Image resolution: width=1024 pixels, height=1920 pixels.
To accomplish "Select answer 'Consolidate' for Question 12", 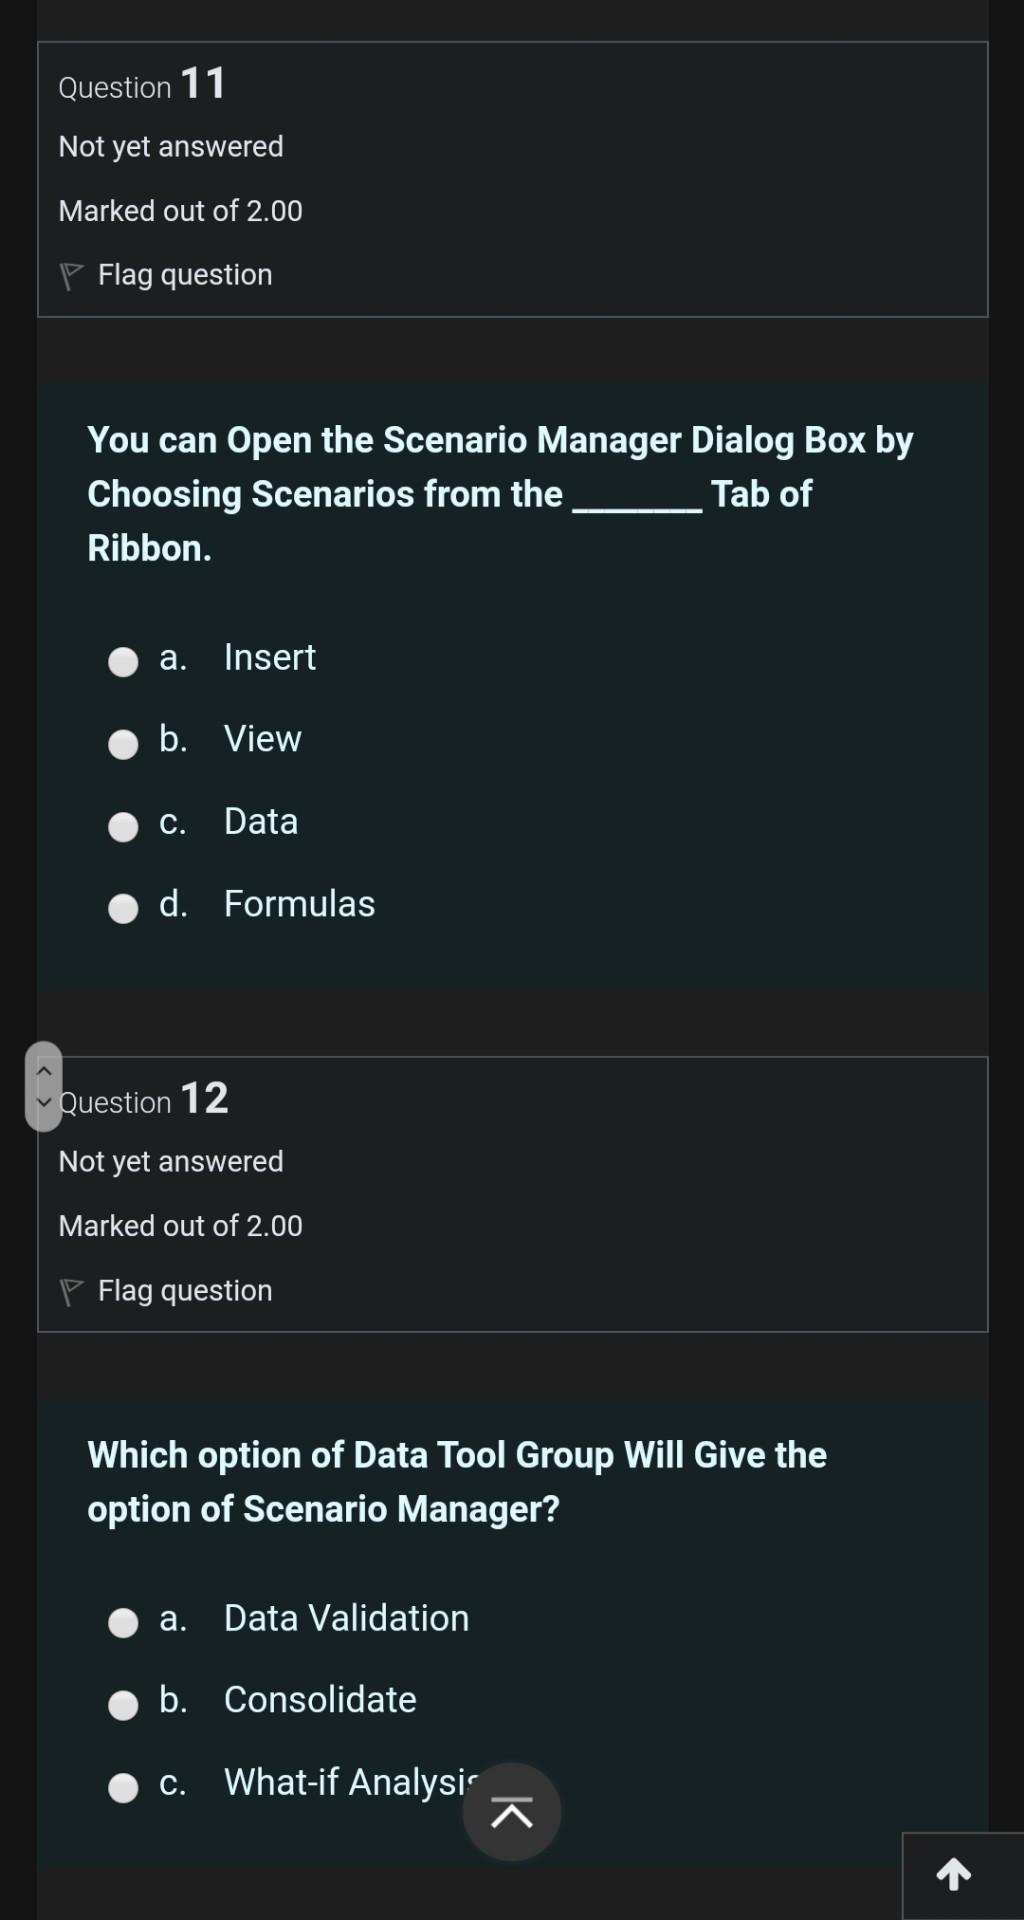I will coord(123,1704).
